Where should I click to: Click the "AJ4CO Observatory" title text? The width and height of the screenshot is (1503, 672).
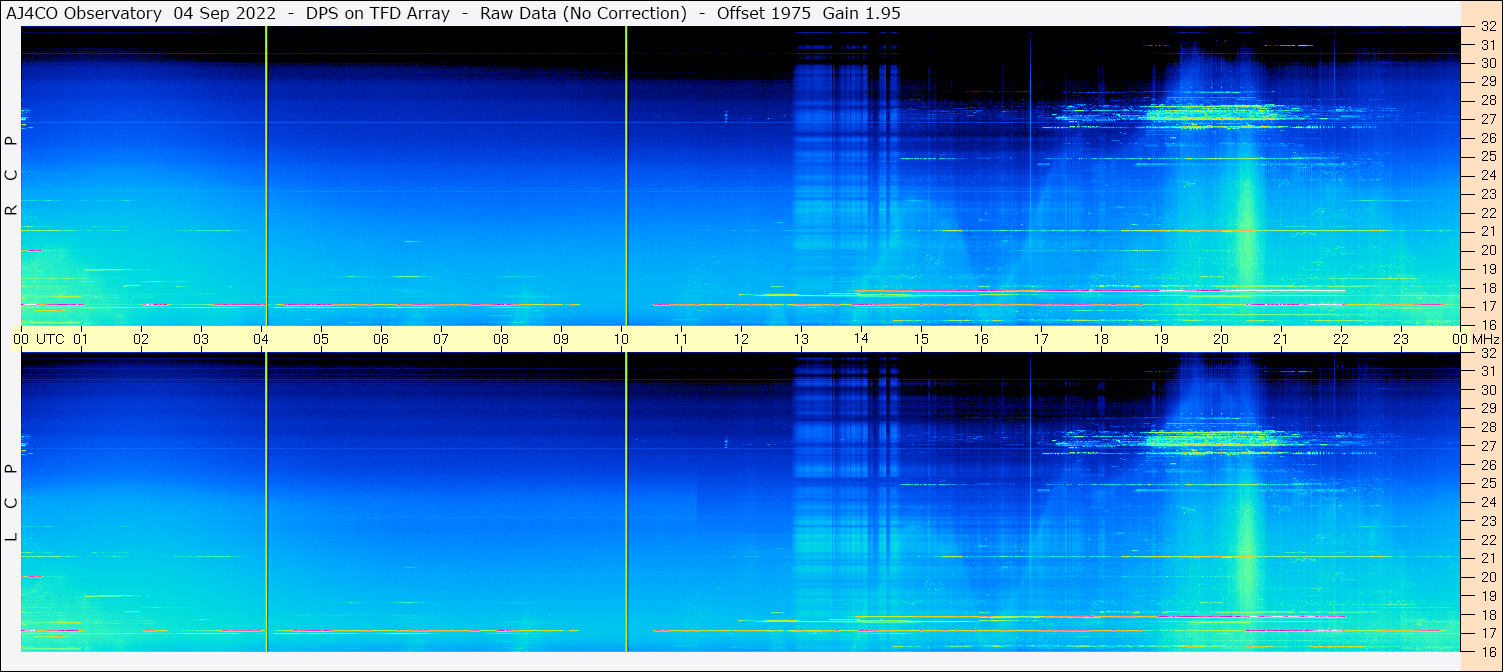(84, 13)
